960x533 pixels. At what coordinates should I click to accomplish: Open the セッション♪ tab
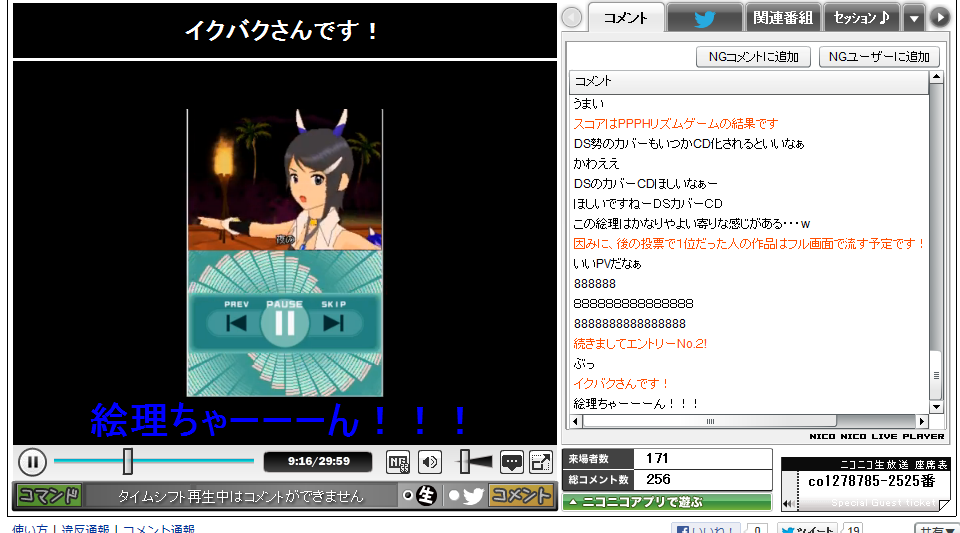tap(861, 18)
